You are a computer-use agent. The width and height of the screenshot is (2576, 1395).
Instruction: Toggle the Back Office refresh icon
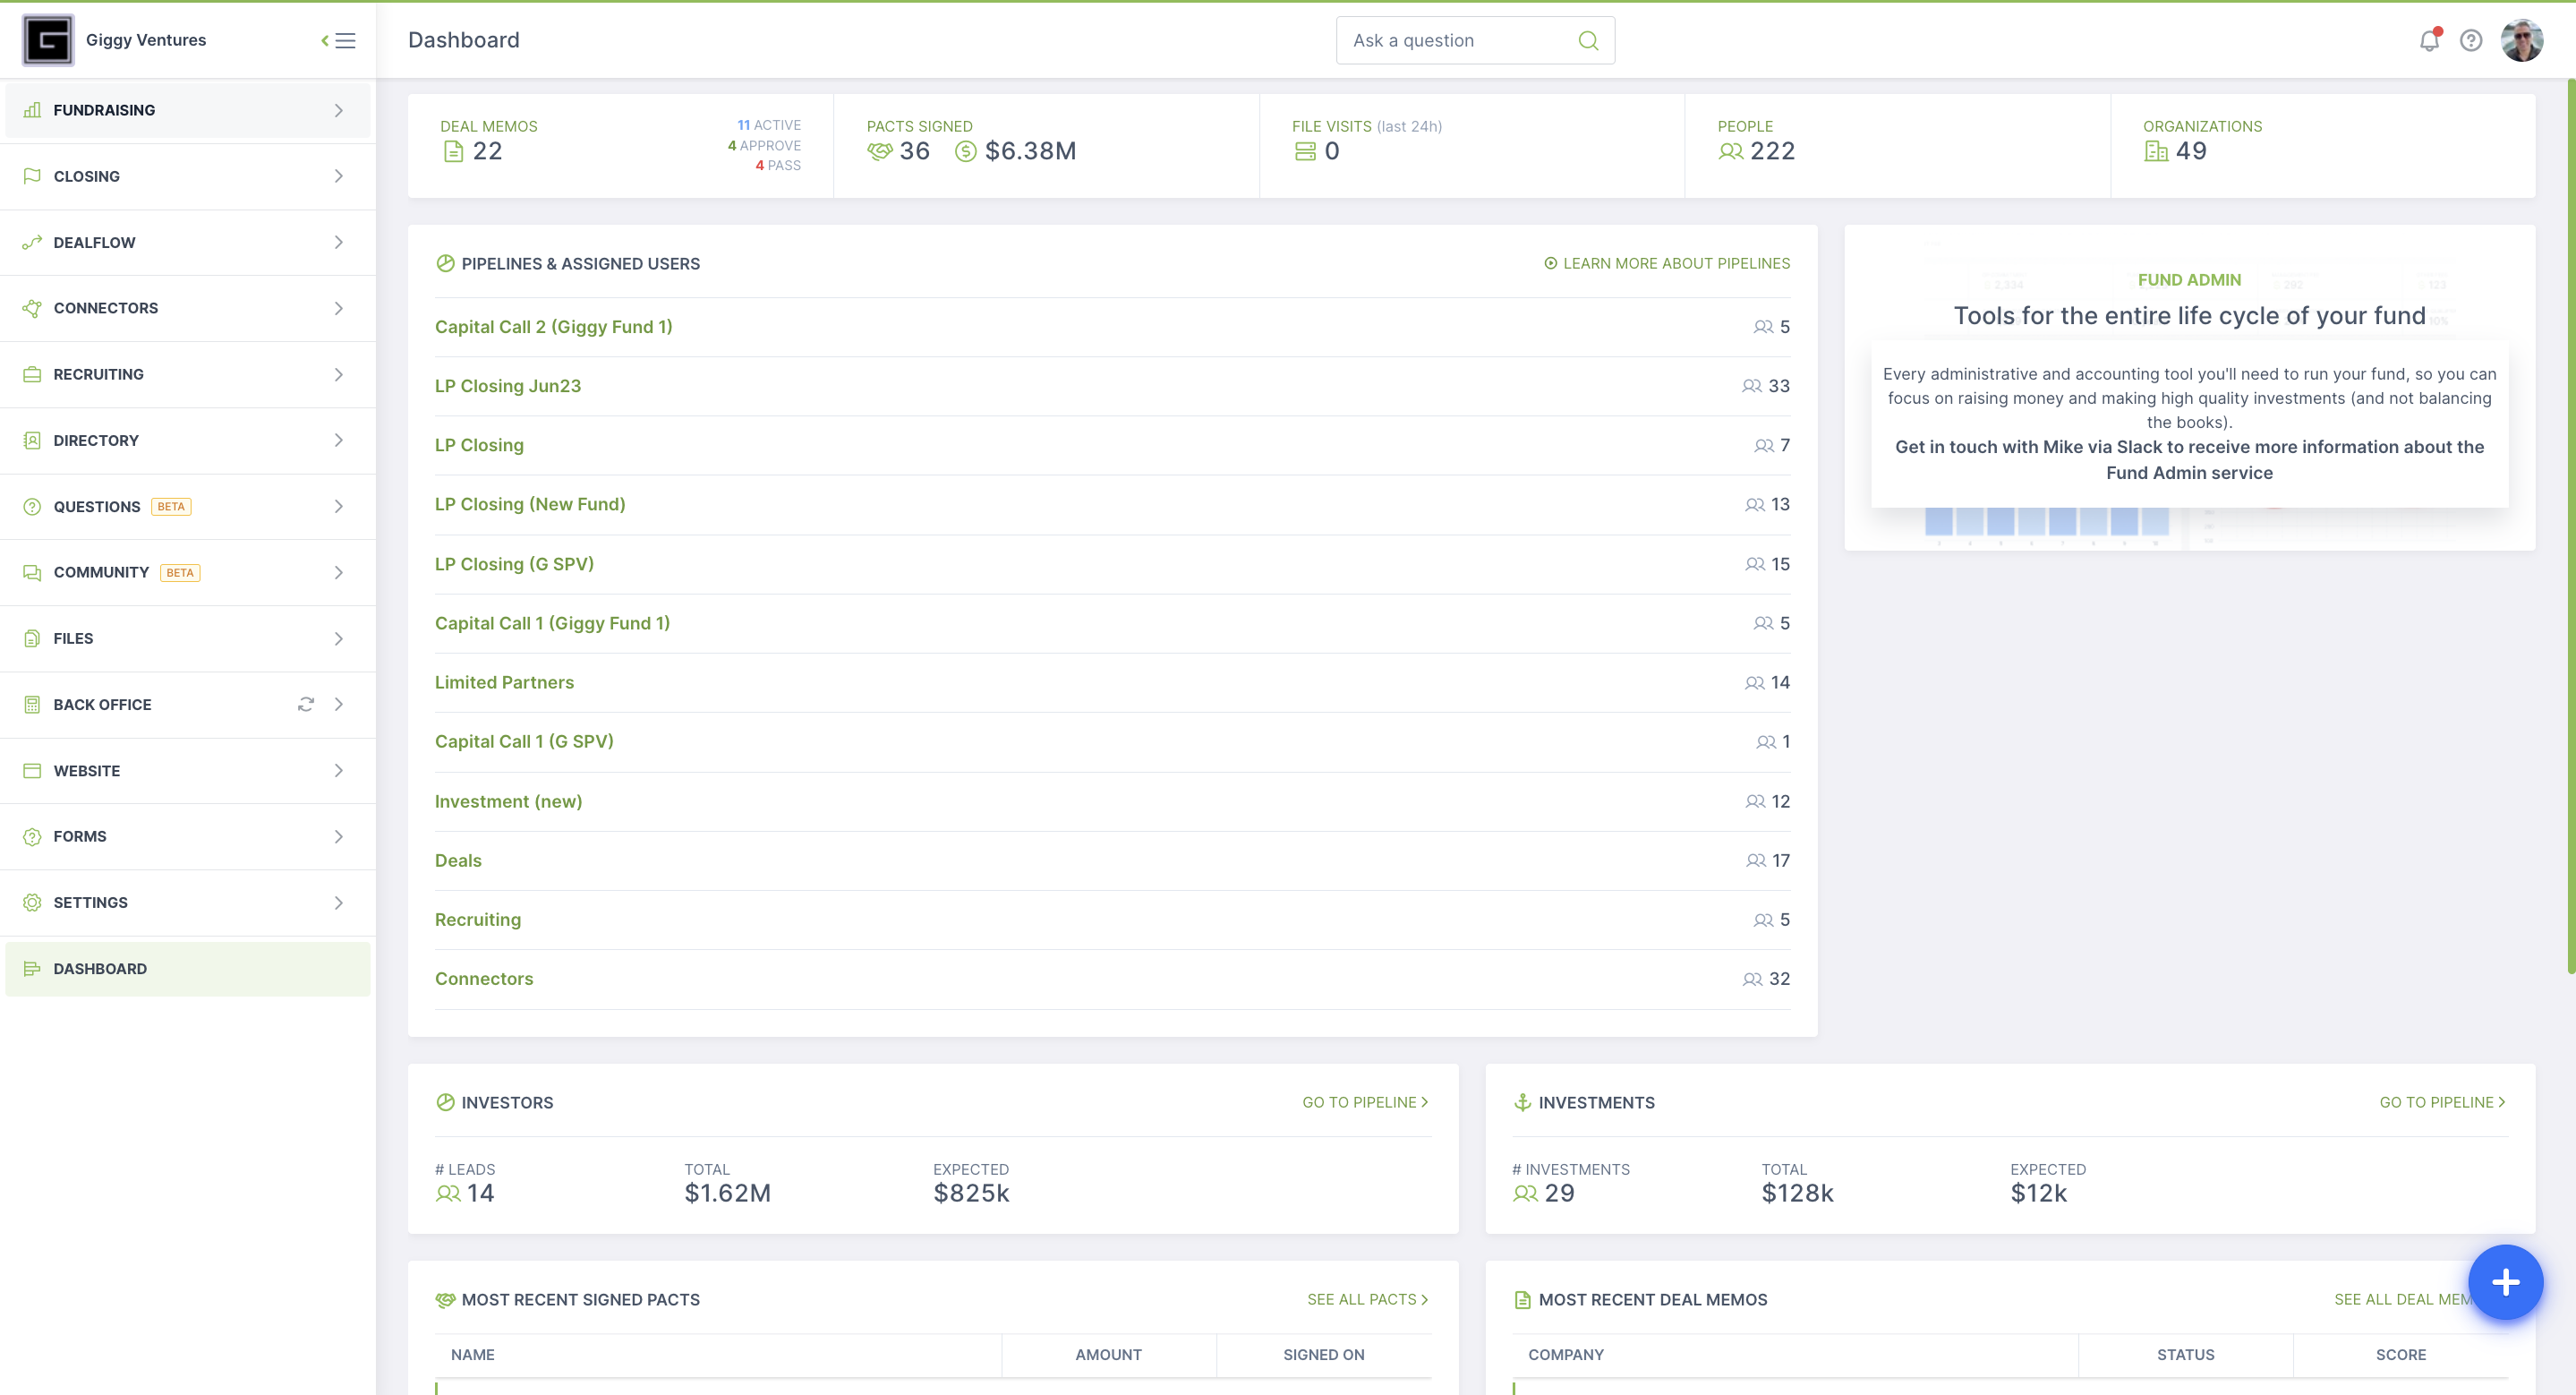[306, 703]
